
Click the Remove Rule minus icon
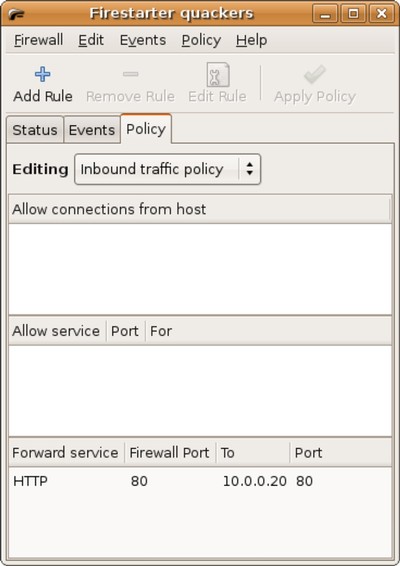pos(130,74)
